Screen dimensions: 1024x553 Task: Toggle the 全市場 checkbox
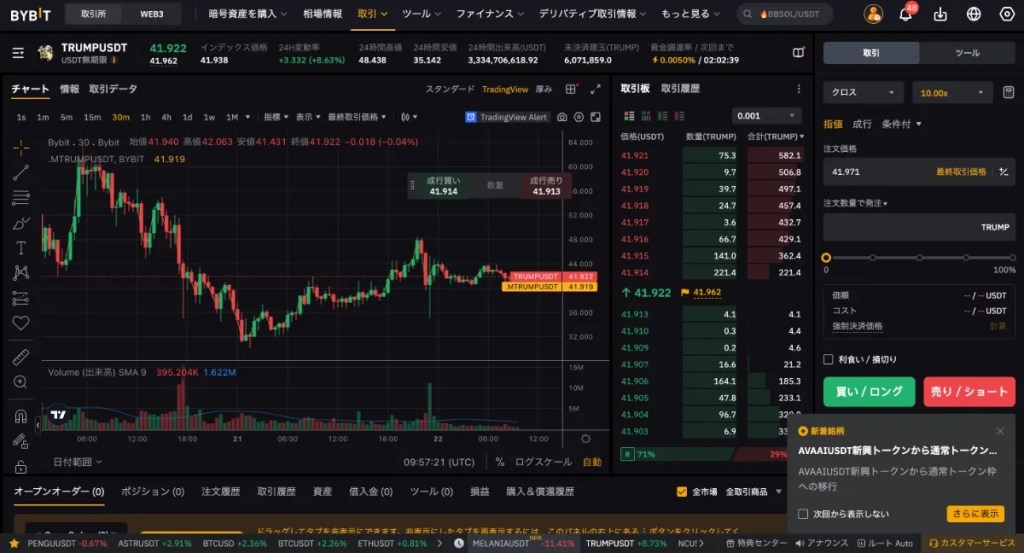(682, 492)
